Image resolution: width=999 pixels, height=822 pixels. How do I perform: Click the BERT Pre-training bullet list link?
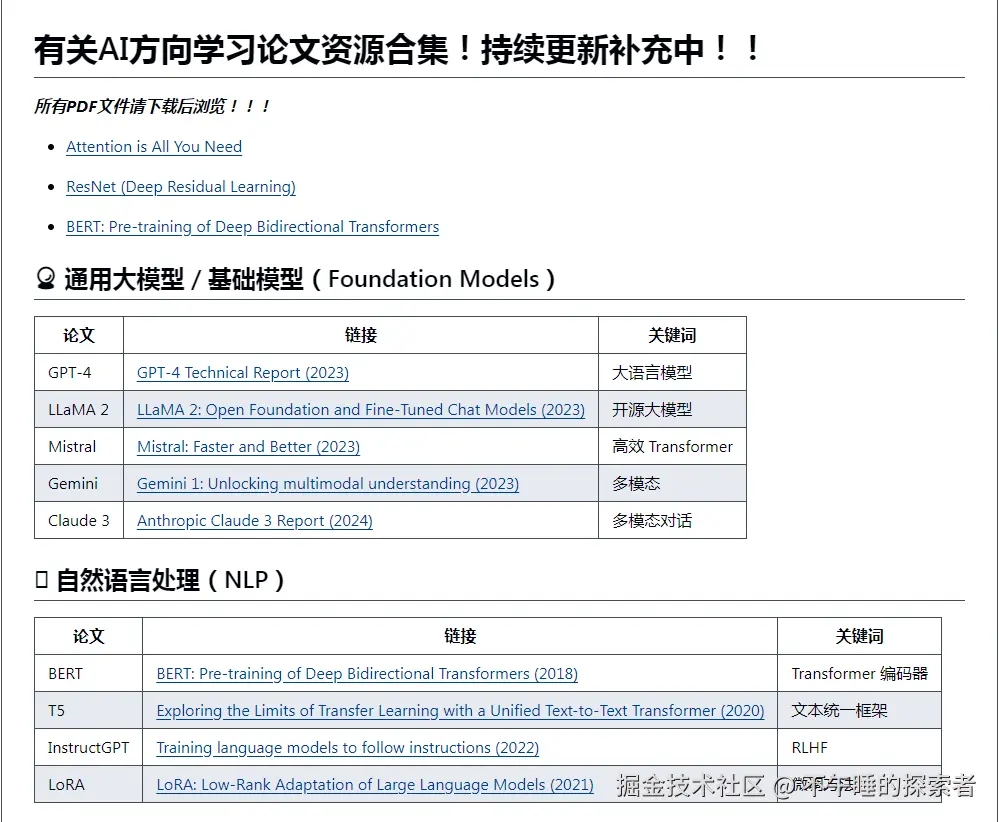[252, 227]
